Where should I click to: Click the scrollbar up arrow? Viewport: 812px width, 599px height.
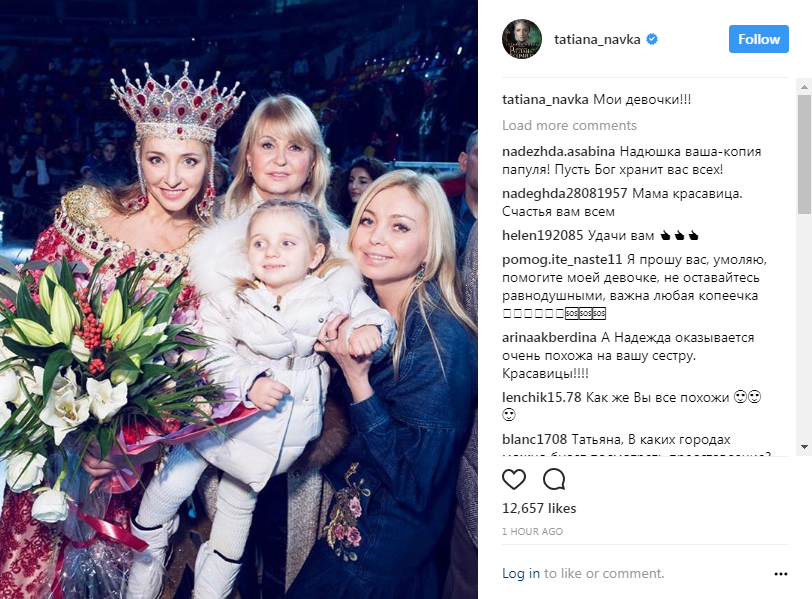pos(804,86)
